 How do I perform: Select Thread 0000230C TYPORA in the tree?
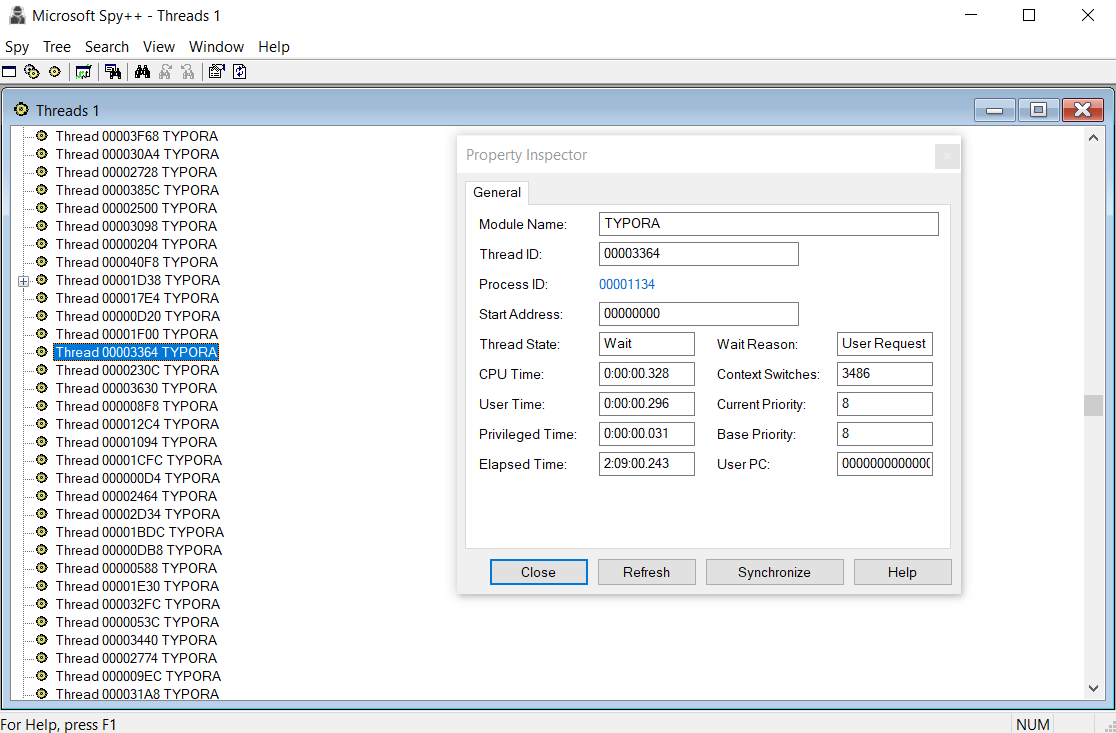pyautogui.click(x=136, y=370)
